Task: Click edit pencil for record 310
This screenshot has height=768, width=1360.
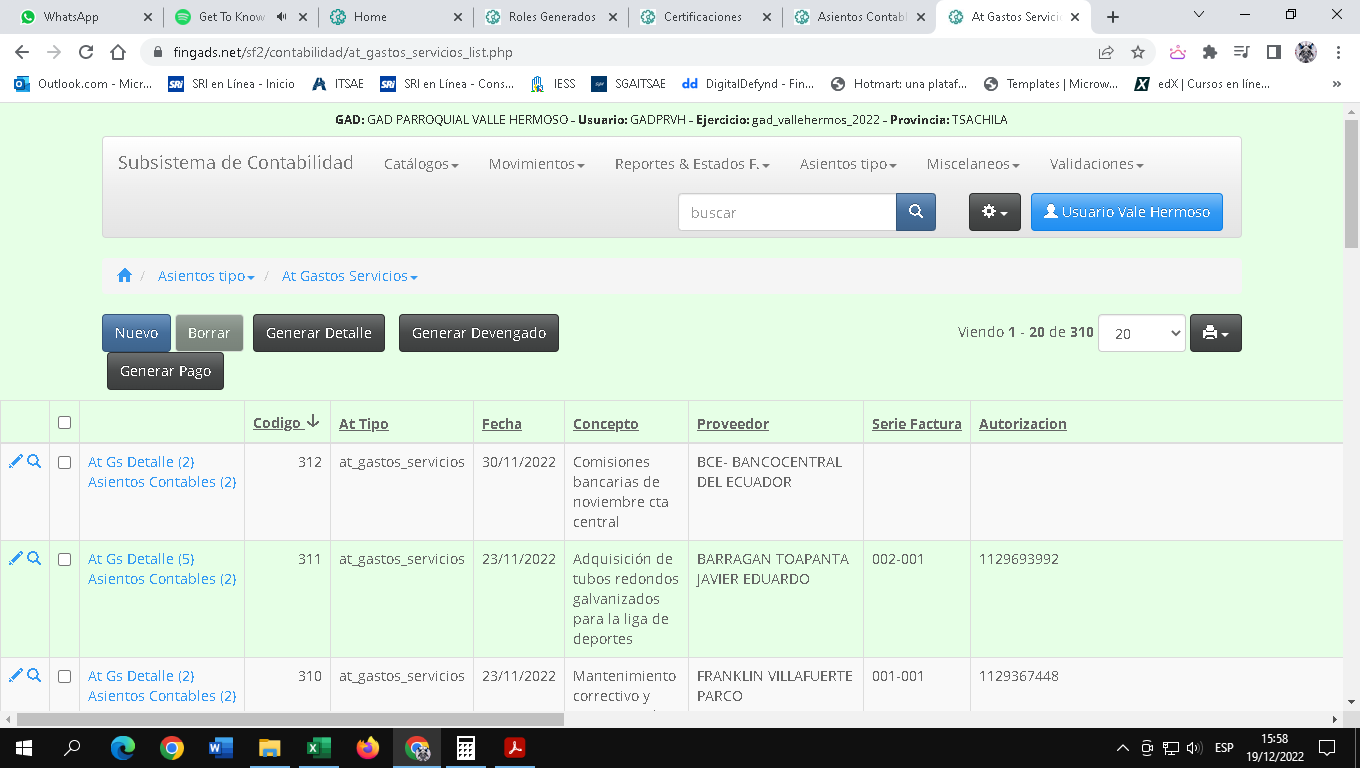Action: [x=15, y=675]
